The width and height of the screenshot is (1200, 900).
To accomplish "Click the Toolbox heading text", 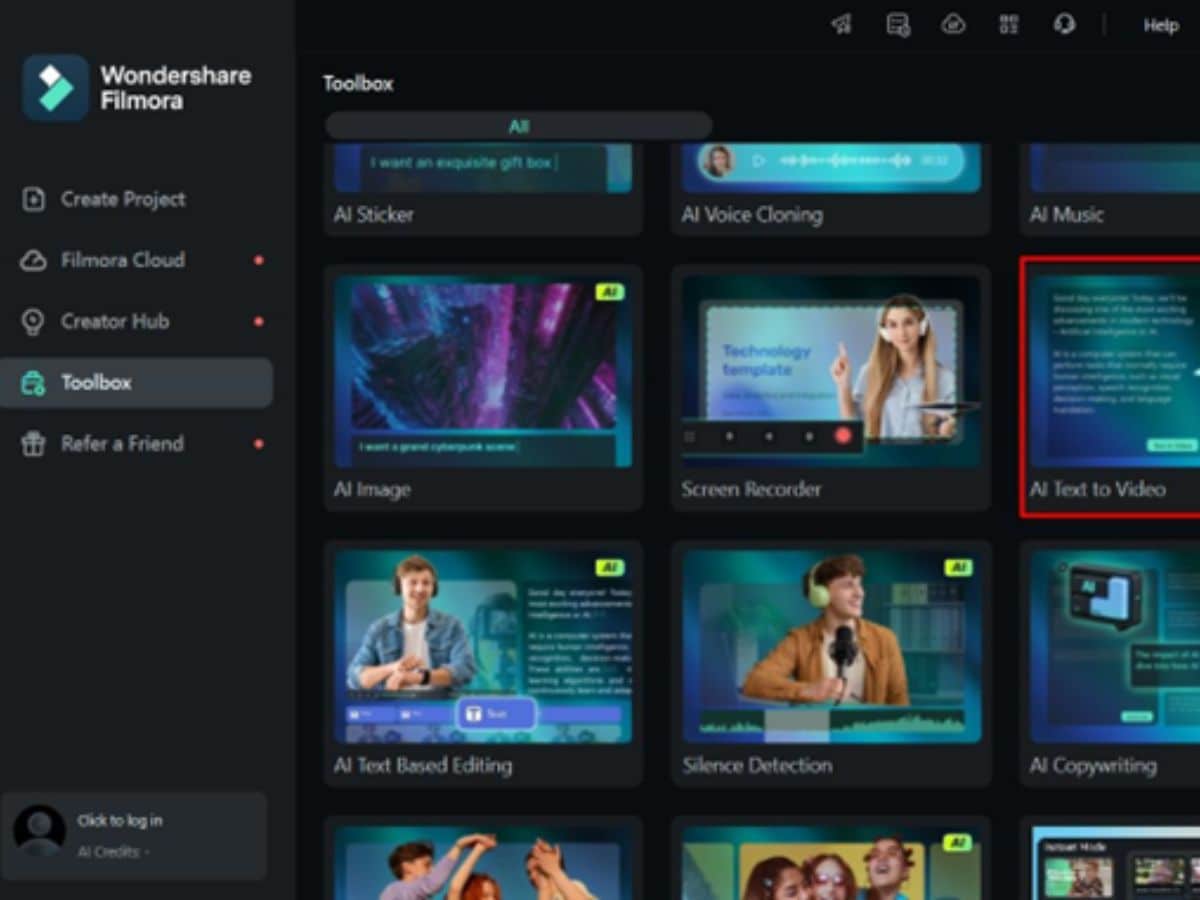I will [358, 84].
